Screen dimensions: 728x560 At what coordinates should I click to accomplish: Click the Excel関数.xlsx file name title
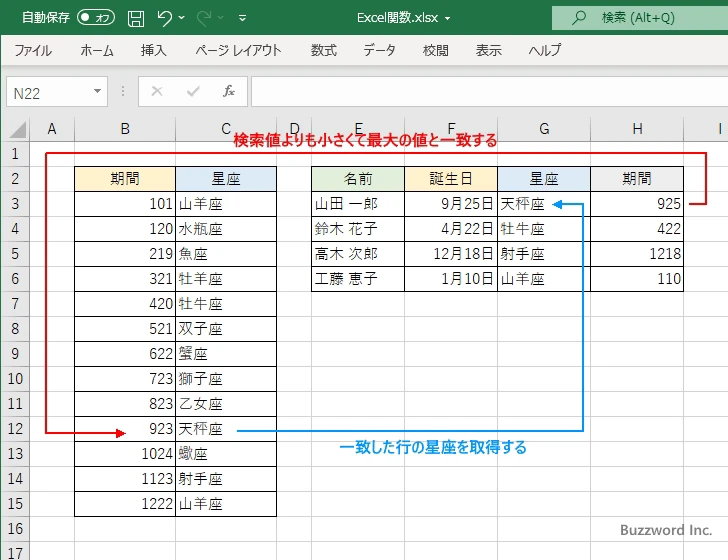pyautogui.click(x=399, y=18)
